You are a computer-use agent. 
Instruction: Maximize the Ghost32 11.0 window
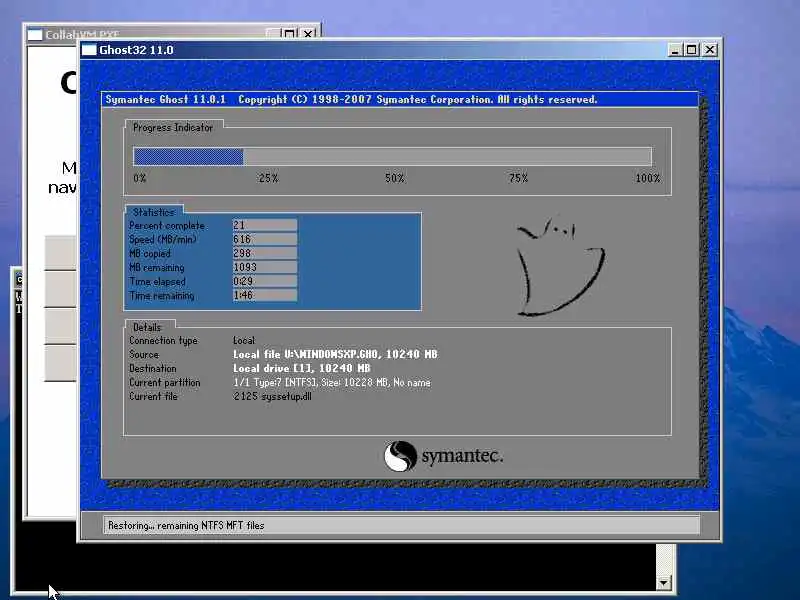692,50
